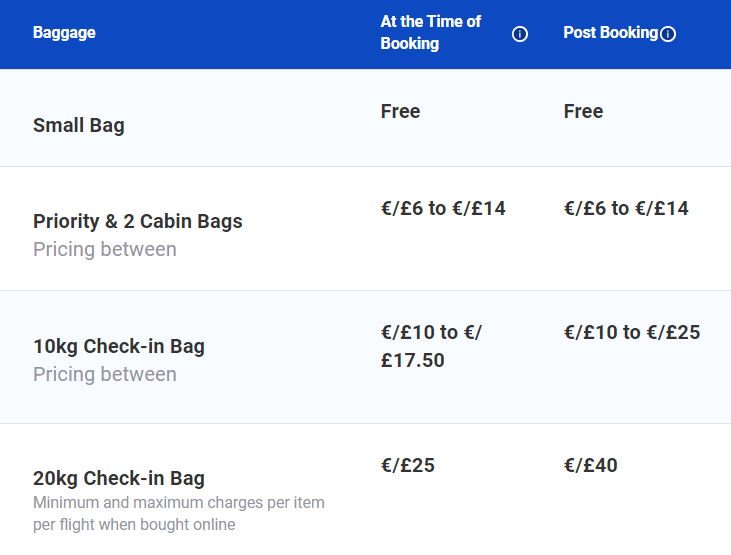Click the At the Time of Booking header
This screenshot has height=555, width=731.
[x=431, y=32]
